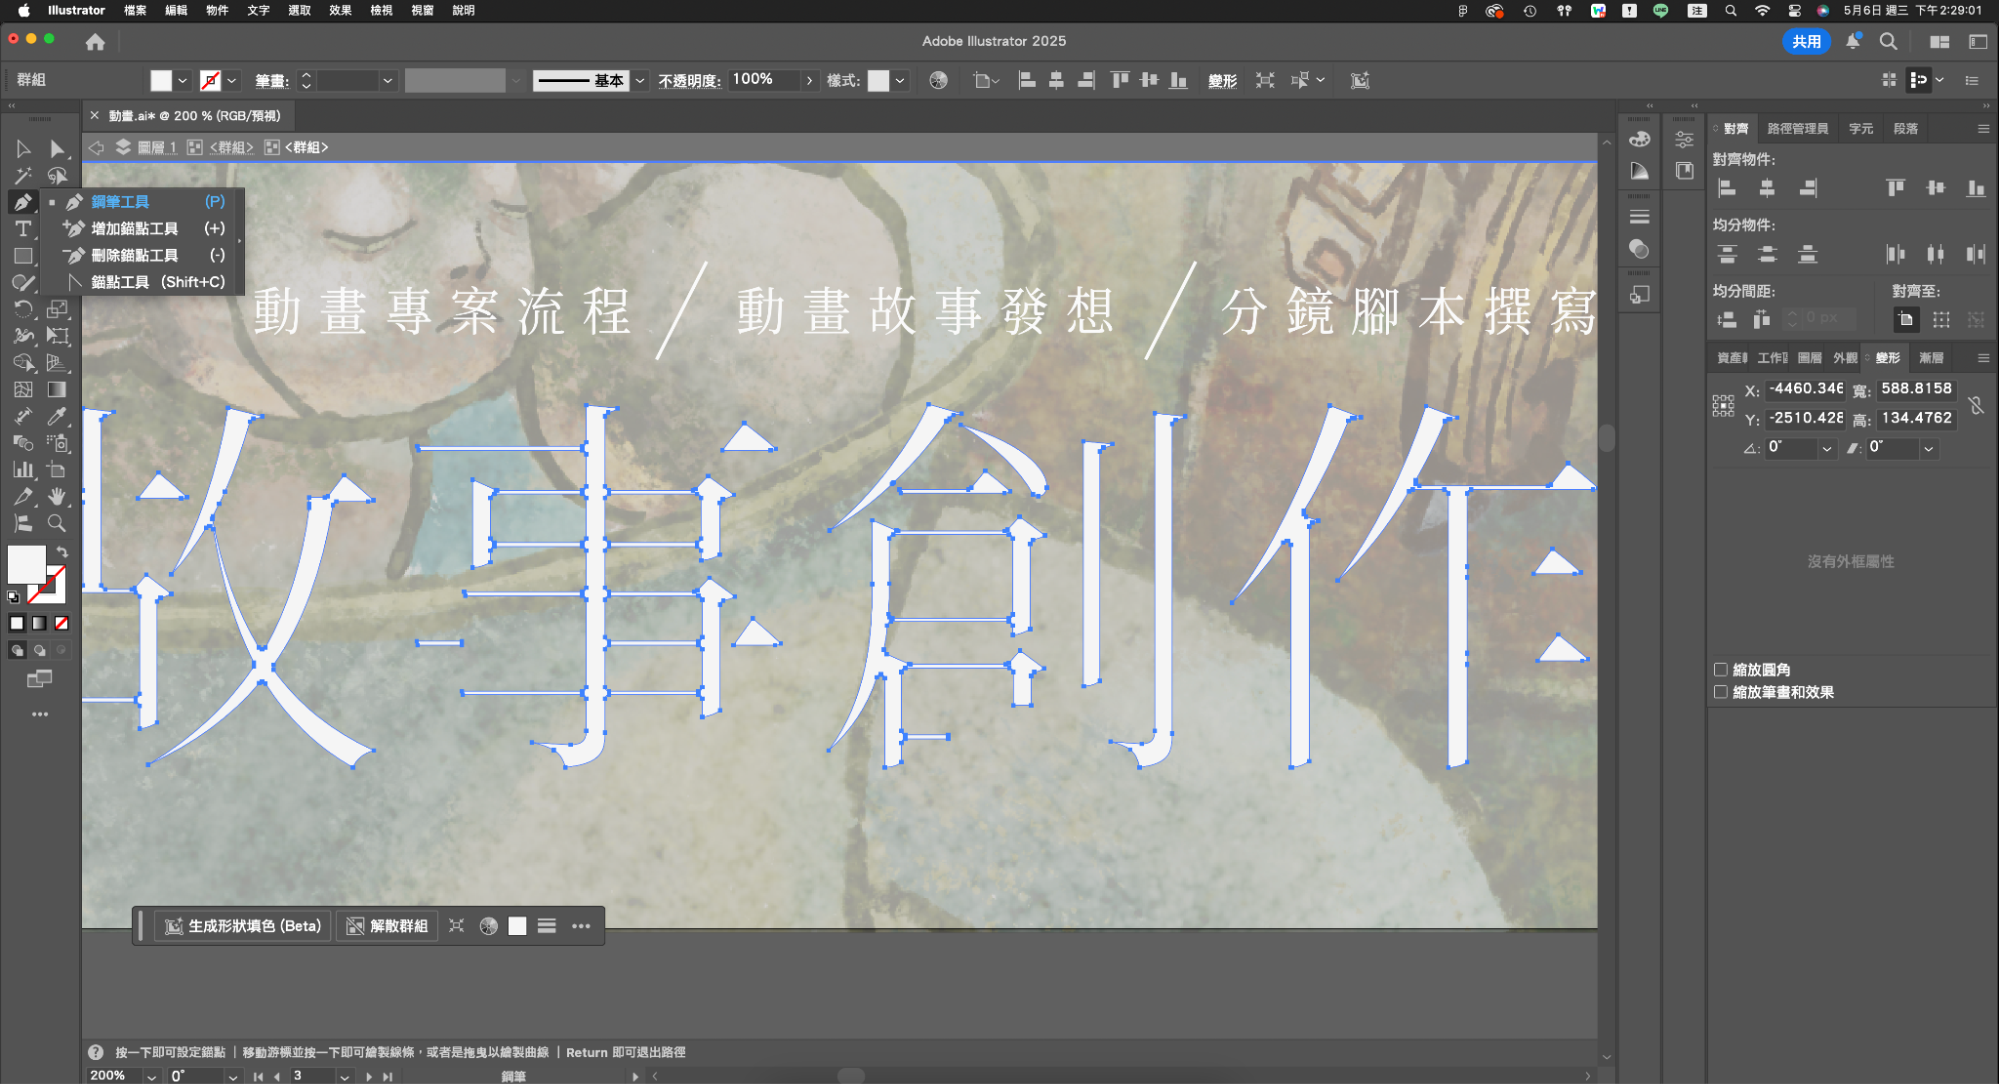
Task: Open the stroke swatch in the control bar
Action: 210,80
